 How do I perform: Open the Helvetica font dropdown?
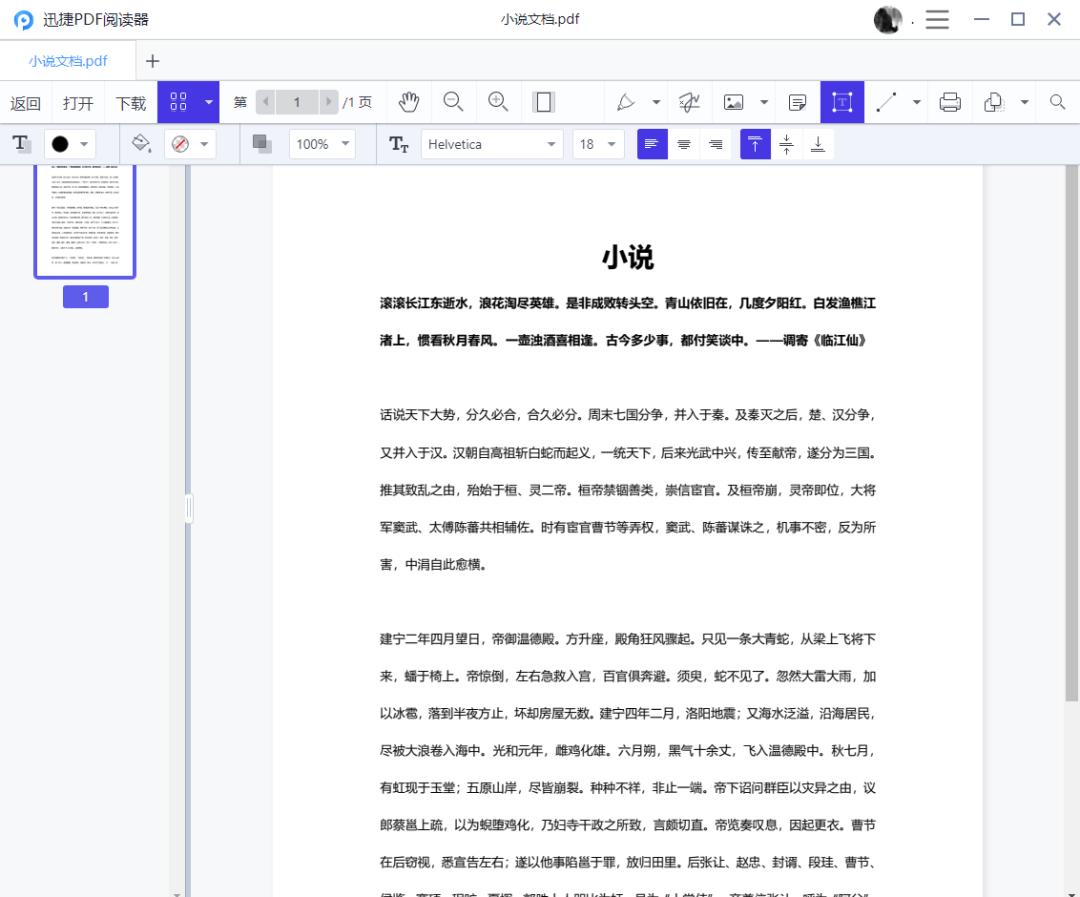(490, 144)
